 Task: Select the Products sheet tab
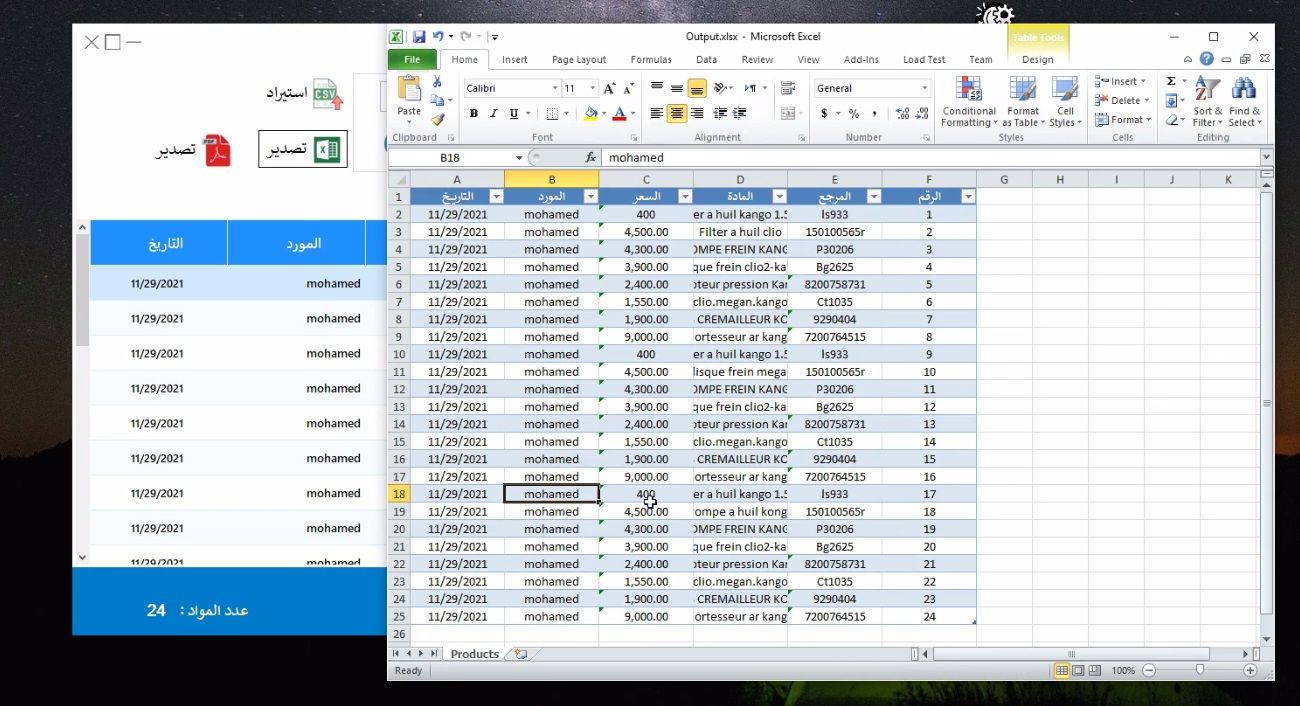474,653
